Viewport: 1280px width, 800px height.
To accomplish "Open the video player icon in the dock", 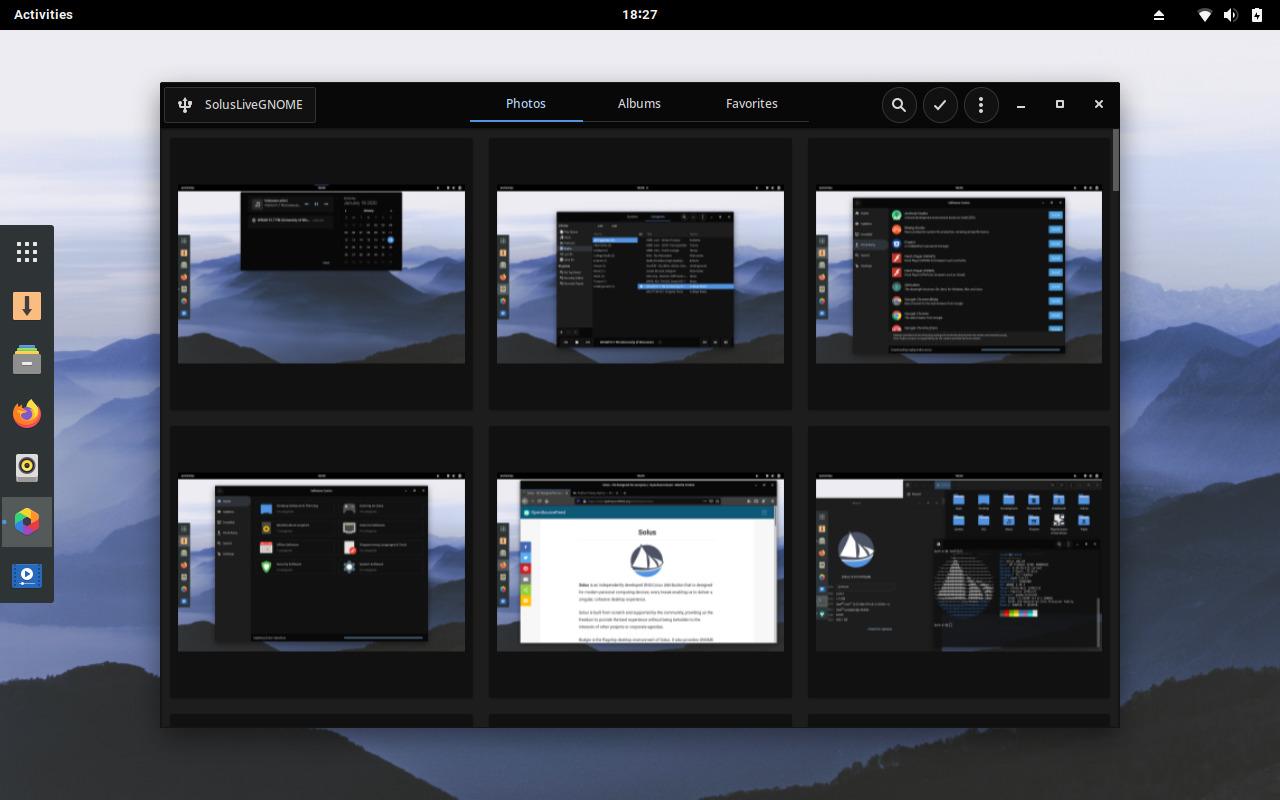I will coord(27,576).
